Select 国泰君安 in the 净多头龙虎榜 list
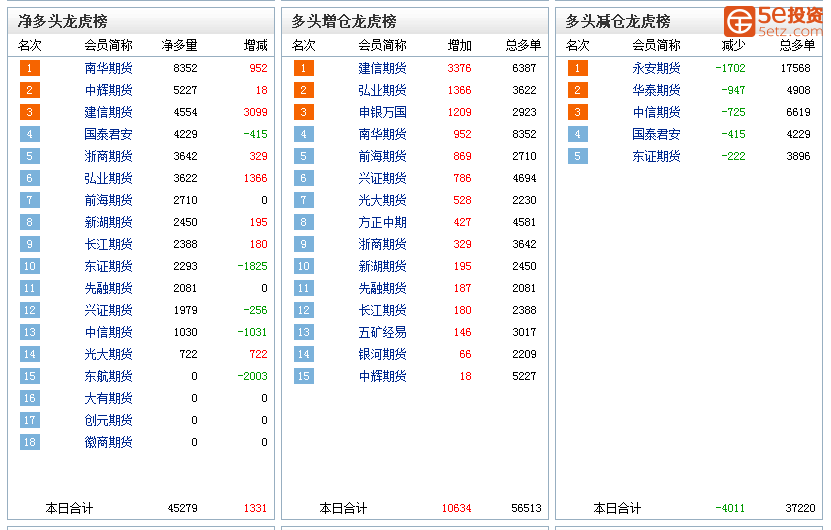 click(x=109, y=134)
